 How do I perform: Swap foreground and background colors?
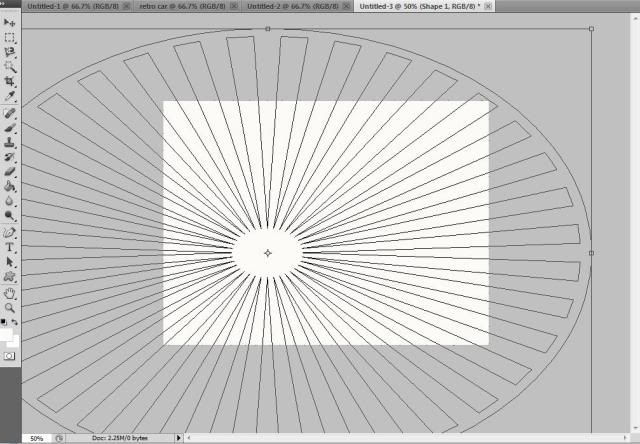pos(15,322)
